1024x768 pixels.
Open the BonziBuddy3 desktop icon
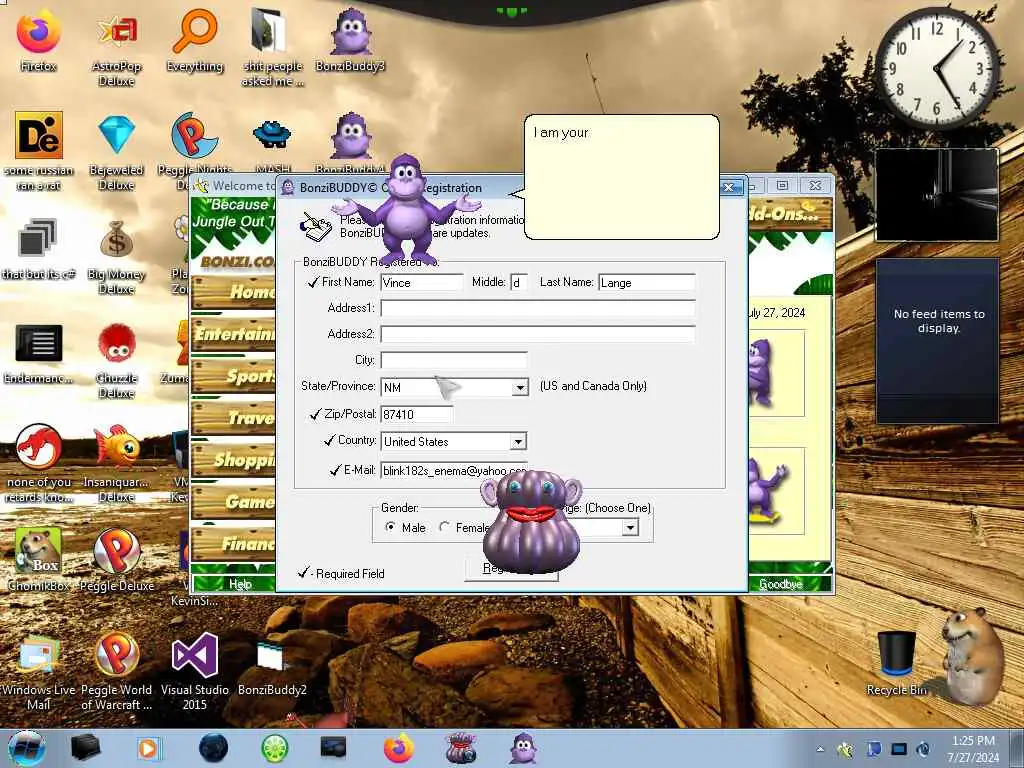pos(350,39)
